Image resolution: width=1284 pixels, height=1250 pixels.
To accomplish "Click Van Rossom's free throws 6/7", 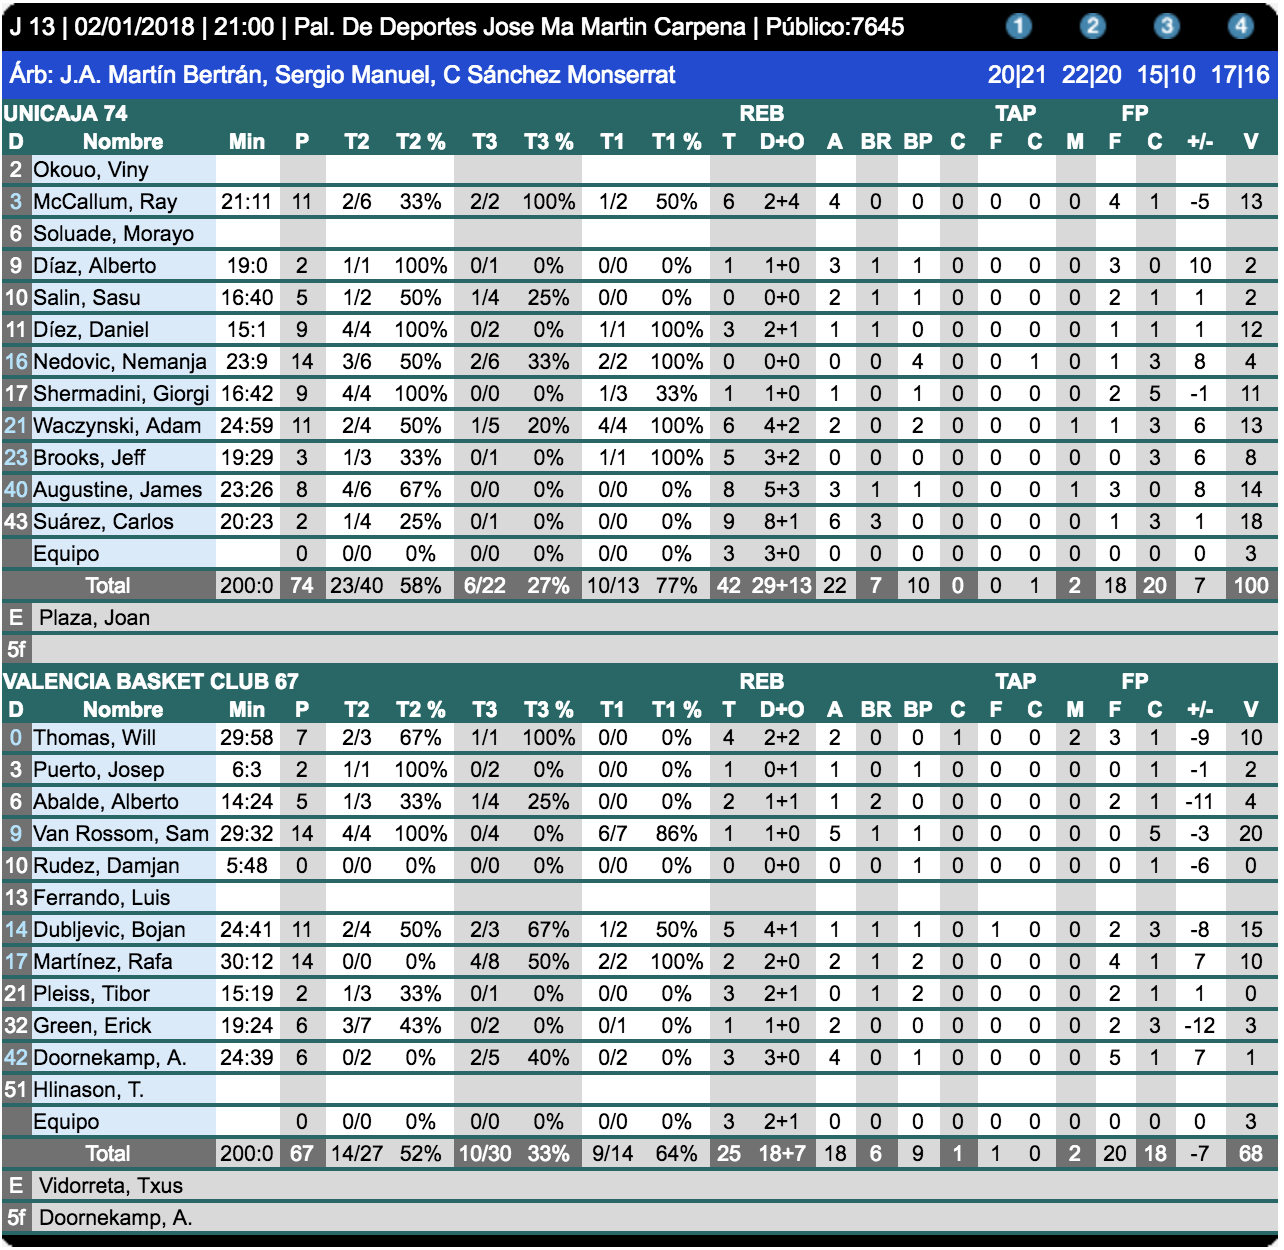I will point(613,834).
